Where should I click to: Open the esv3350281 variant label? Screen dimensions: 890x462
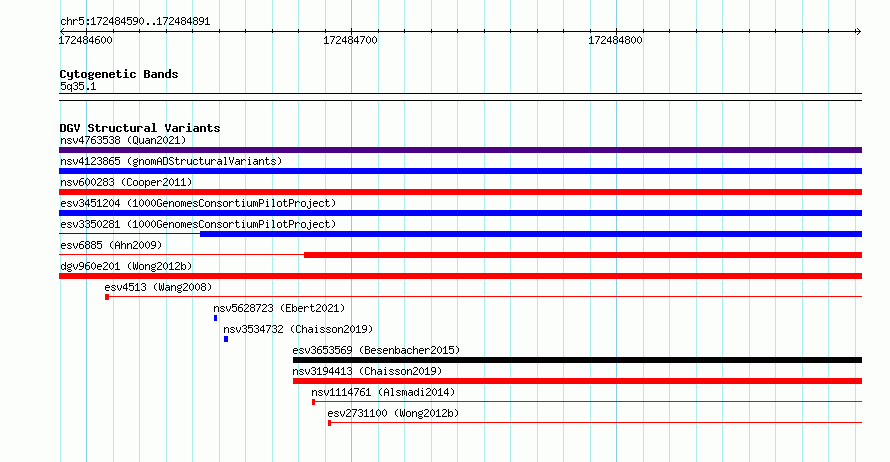[198, 224]
